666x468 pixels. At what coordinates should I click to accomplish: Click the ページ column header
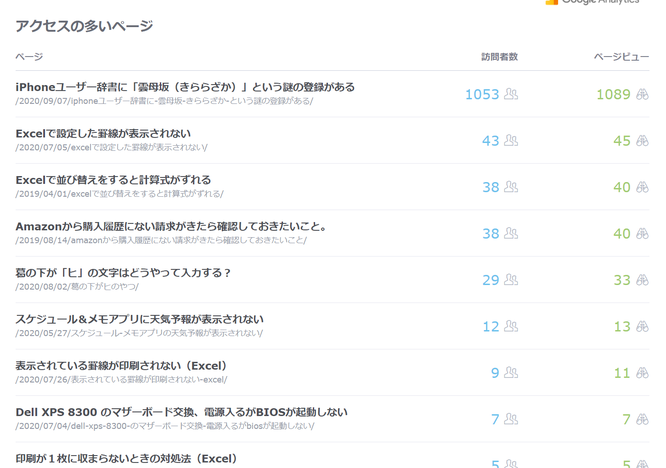[x=29, y=57]
